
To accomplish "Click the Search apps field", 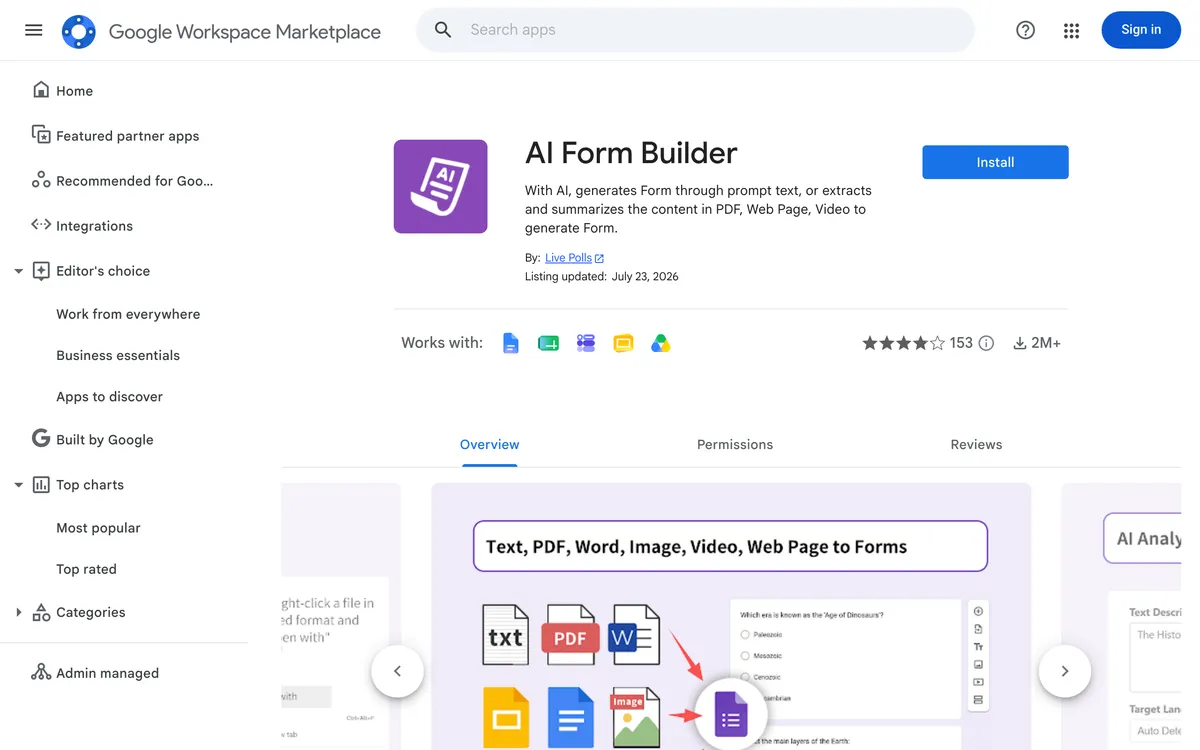I will pyautogui.click(x=695, y=30).
